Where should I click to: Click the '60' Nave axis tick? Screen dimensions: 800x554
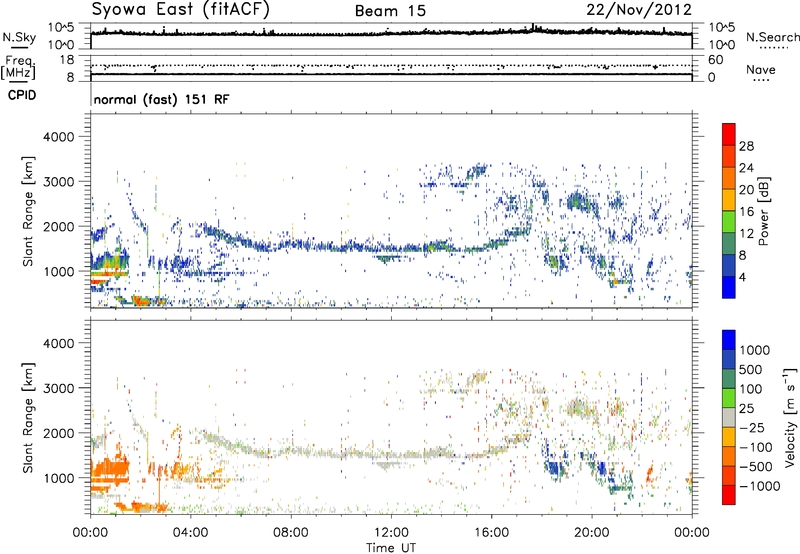tap(715, 60)
